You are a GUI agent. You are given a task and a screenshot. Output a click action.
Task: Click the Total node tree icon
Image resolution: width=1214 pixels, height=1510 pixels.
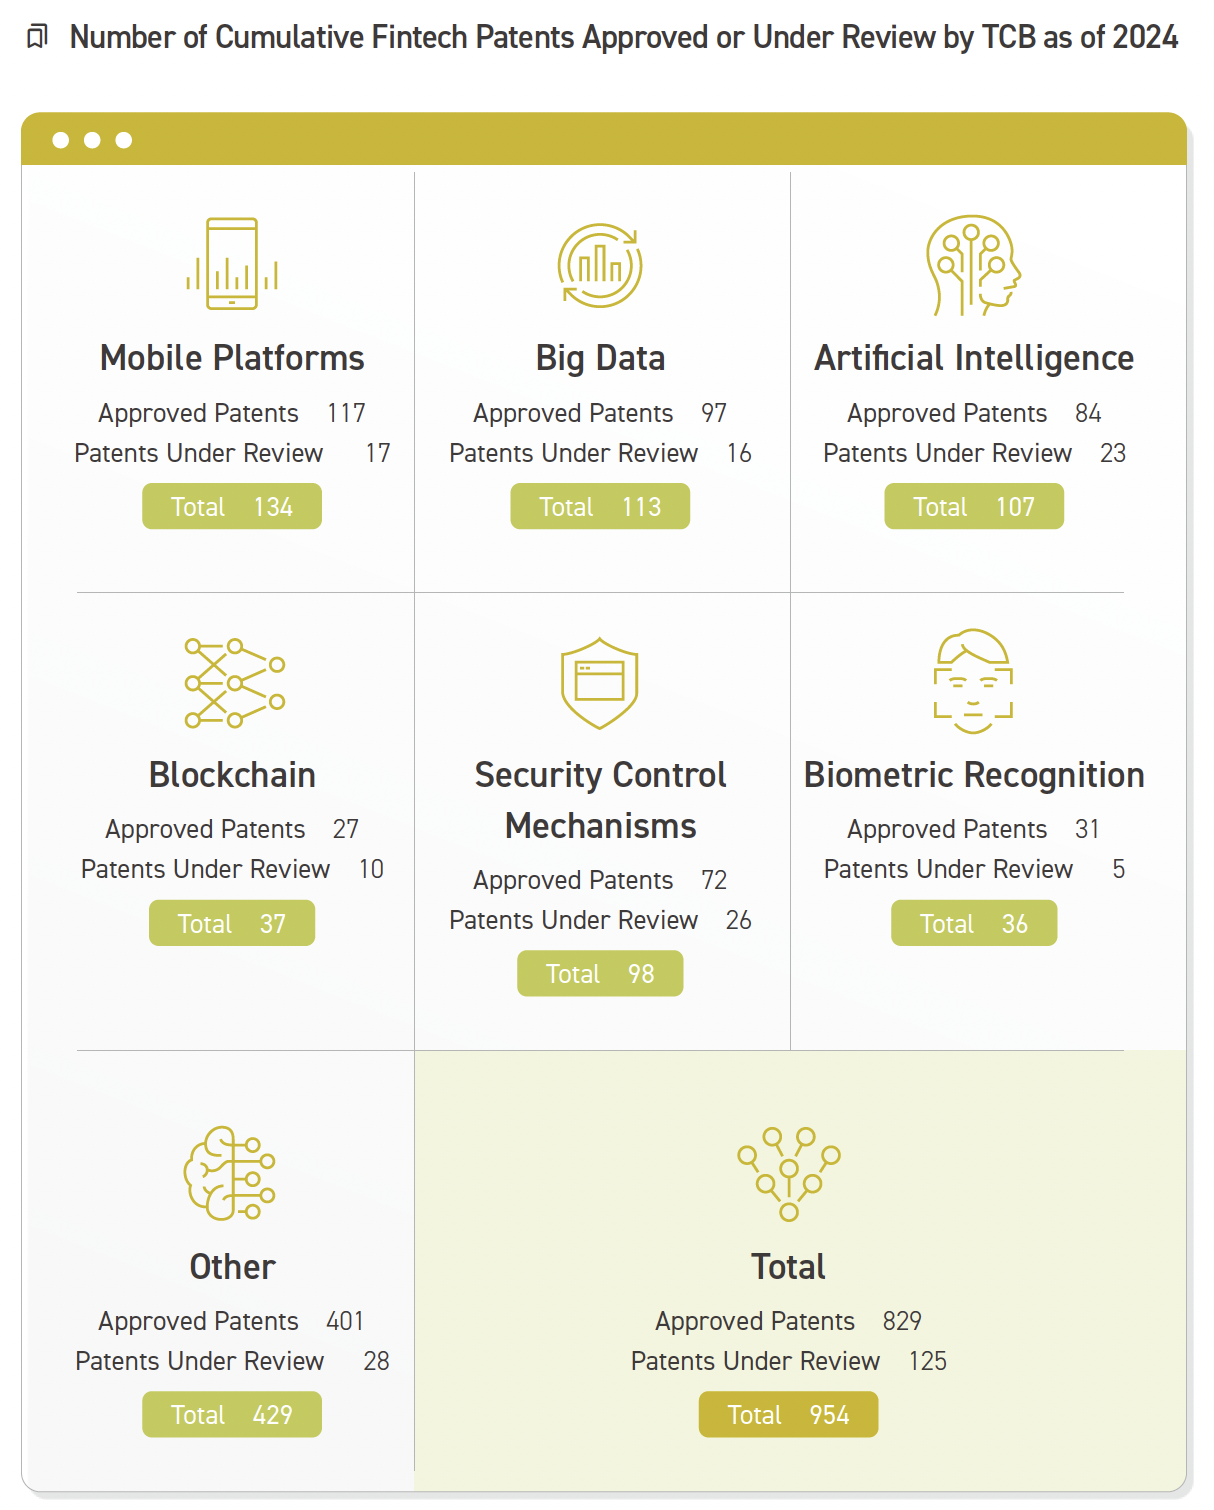click(x=789, y=1174)
